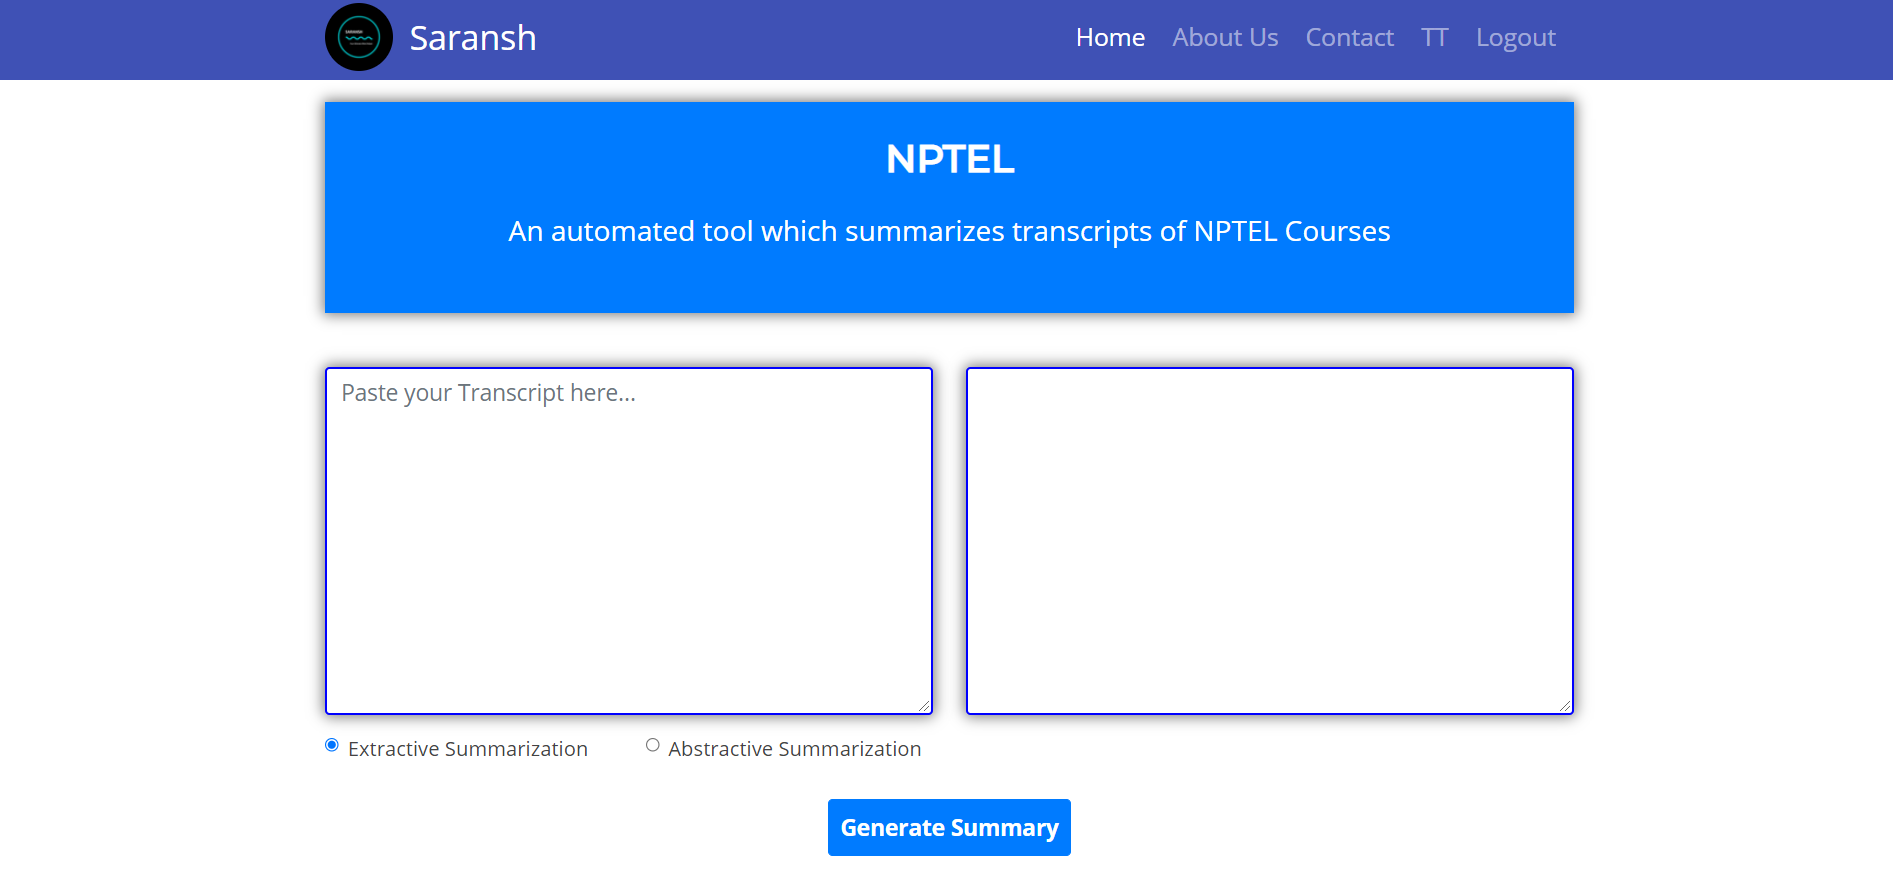Focus the Paste your Transcript textarea
The height and width of the screenshot is (887, 1893).
click(629, 541)
